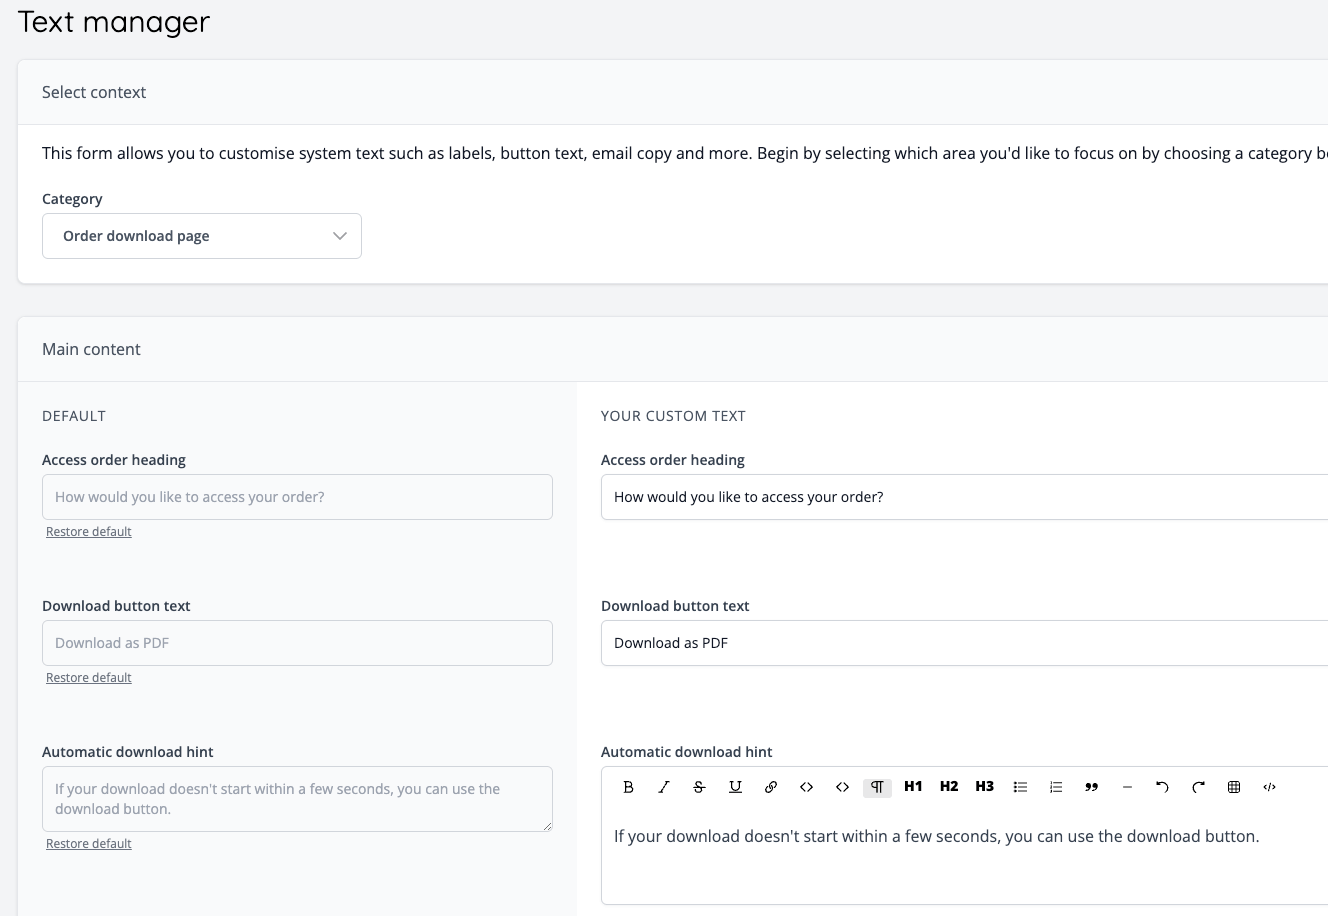This screenshot has width=1328, height=916.
Task: Format text as a blockquote
Action: click(x=1091, y=787)
